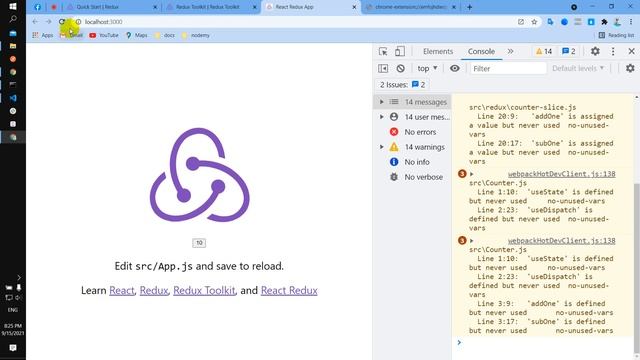Switch to the chrome-extension tab

[410, 7]
